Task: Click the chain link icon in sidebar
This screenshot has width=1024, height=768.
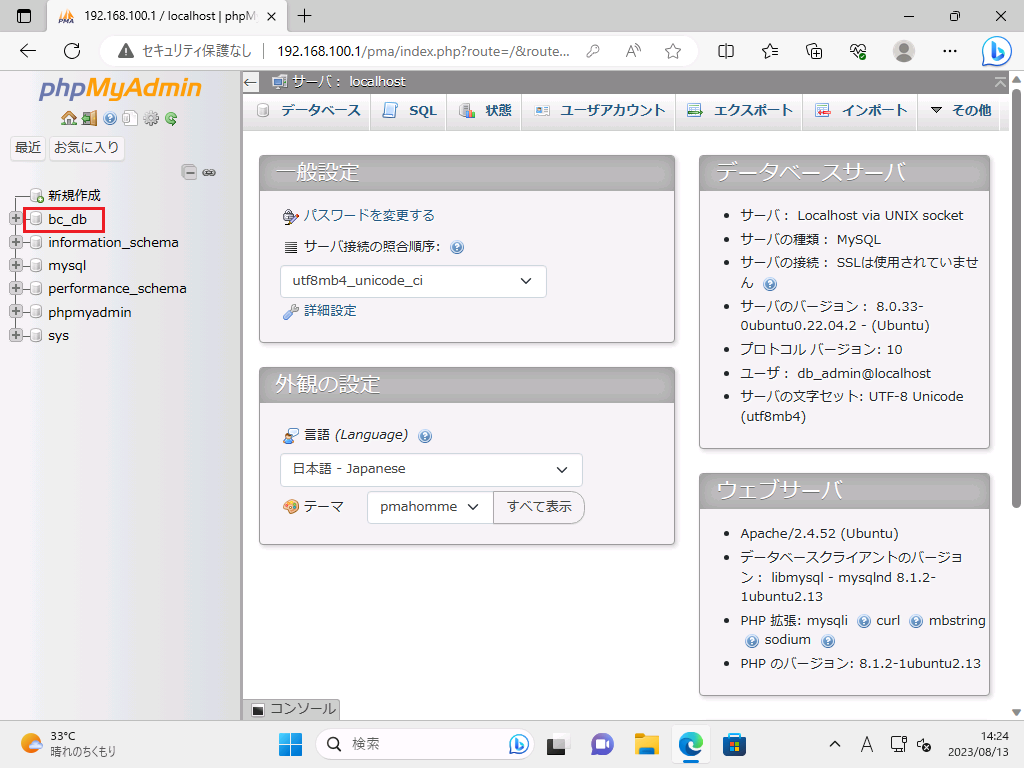Action: 209,172
